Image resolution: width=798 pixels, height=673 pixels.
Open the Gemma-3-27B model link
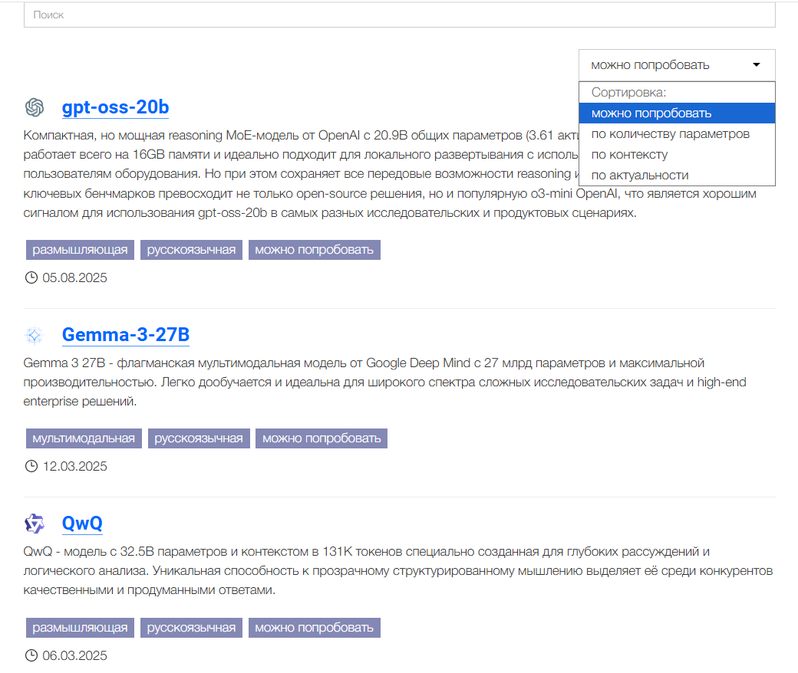pyautogui.click(x=125, y=335)
